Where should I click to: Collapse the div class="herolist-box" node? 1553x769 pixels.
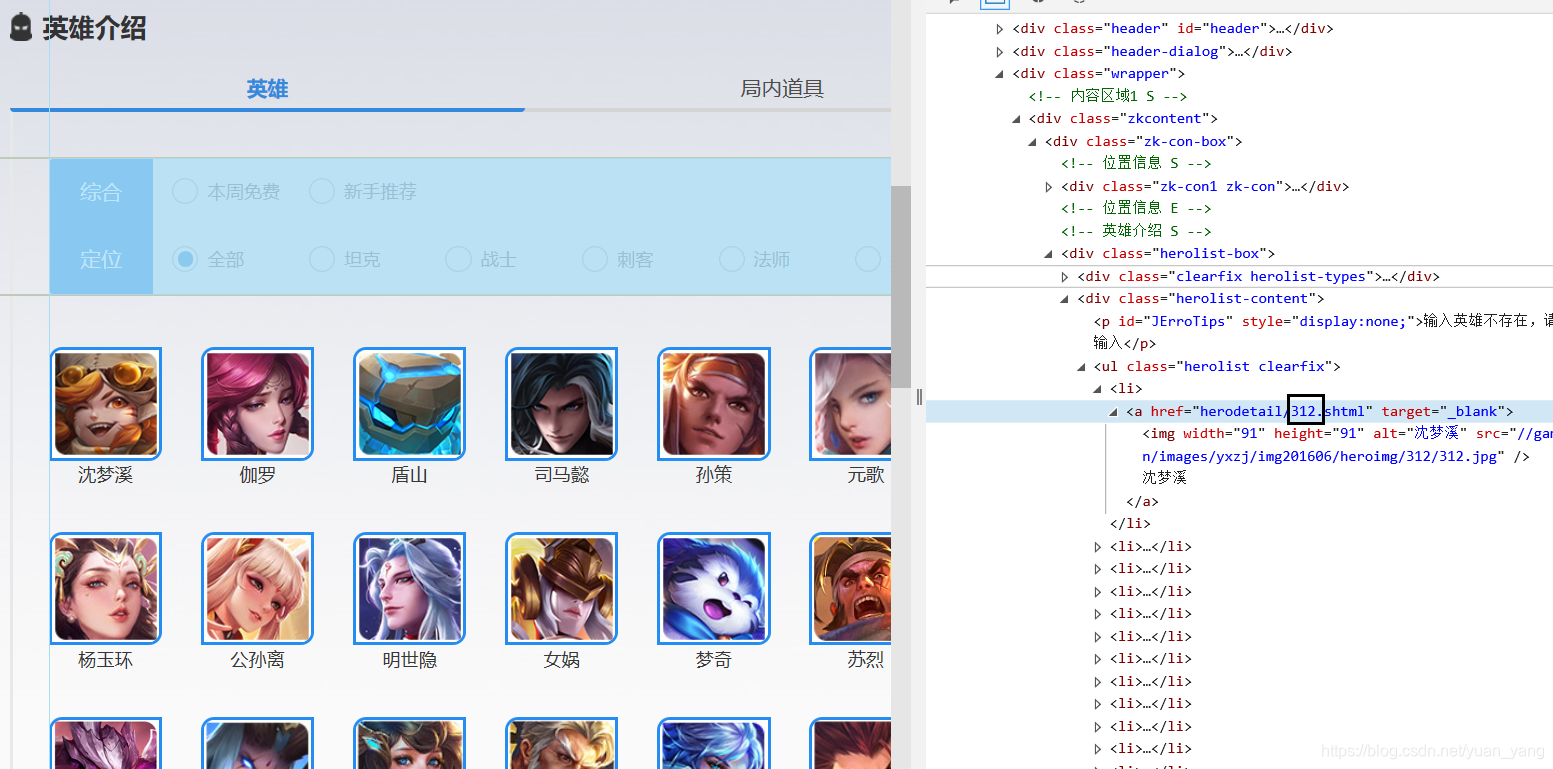click(x=1049, y=254)
